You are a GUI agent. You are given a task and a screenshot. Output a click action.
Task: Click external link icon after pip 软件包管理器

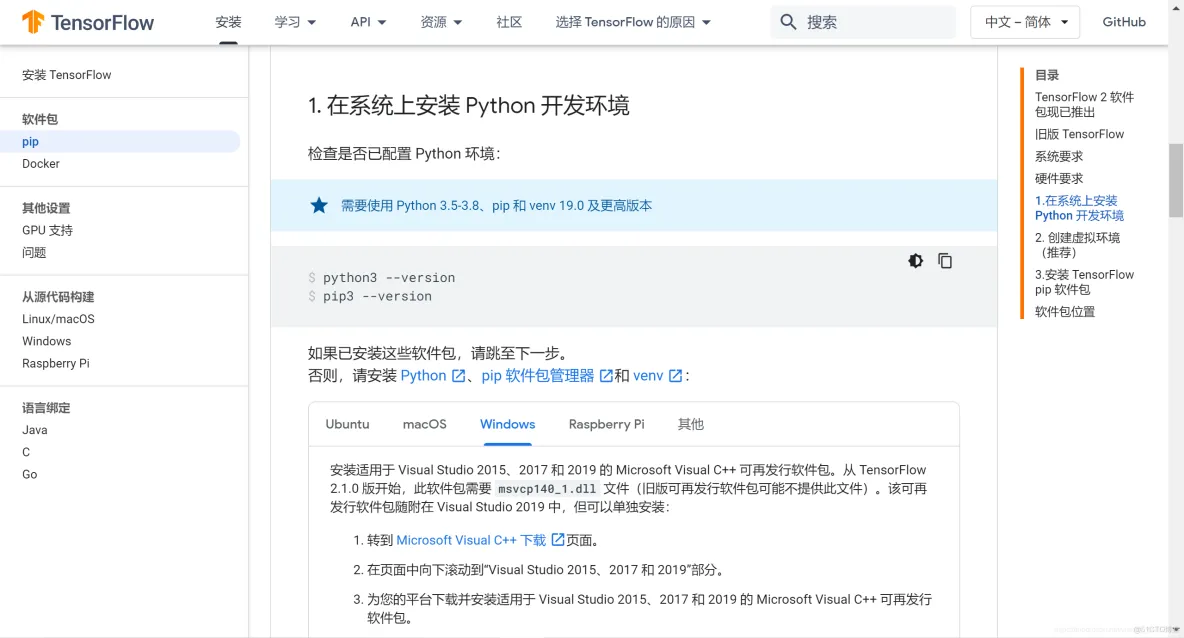point(606,375)
